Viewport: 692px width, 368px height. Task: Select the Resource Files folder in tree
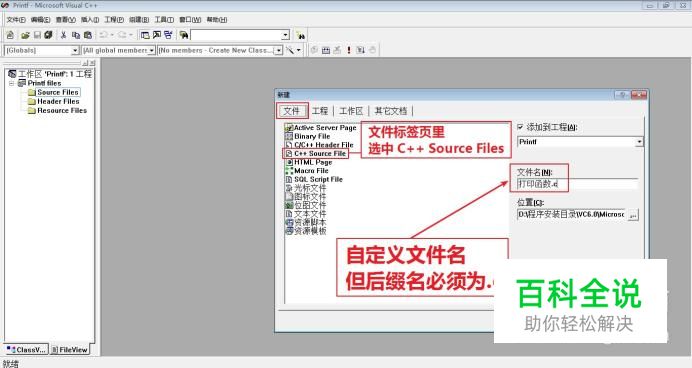62,111
